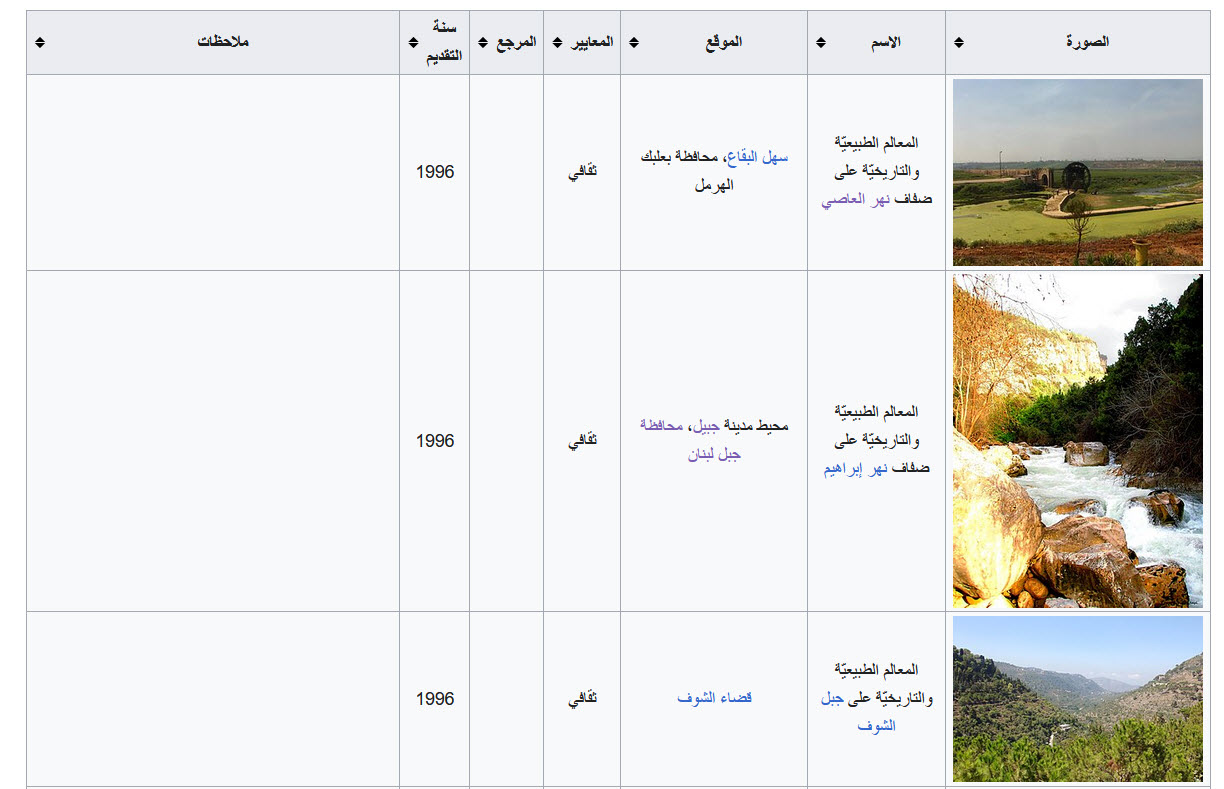Open the Nahr Ibrahim rapids photo
Screen dimensions: 1224x789
pos(1078,441)
